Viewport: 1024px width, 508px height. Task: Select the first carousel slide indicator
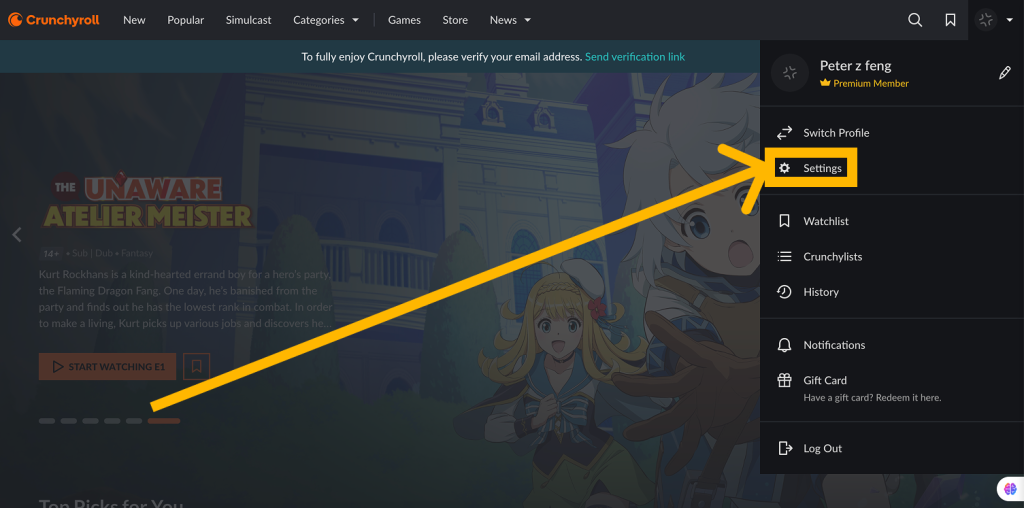coord(47,421)
